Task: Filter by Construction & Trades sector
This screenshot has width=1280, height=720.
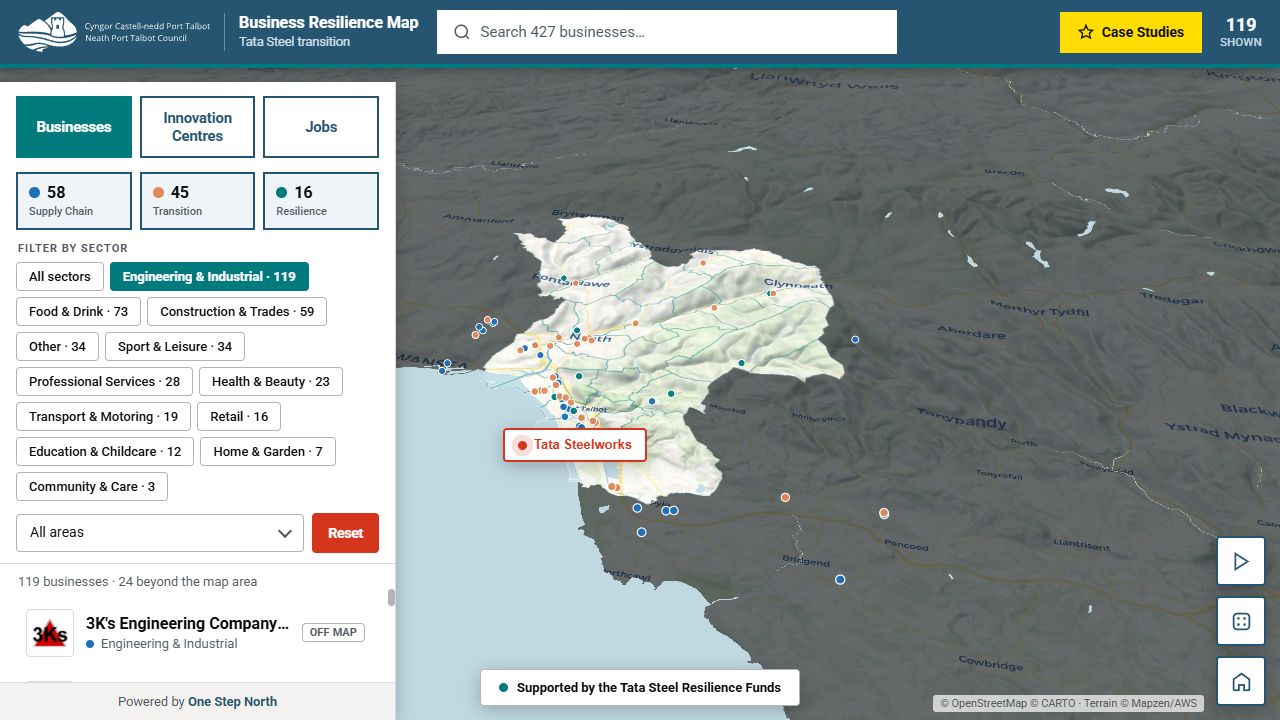Action: tap(237, 312)
